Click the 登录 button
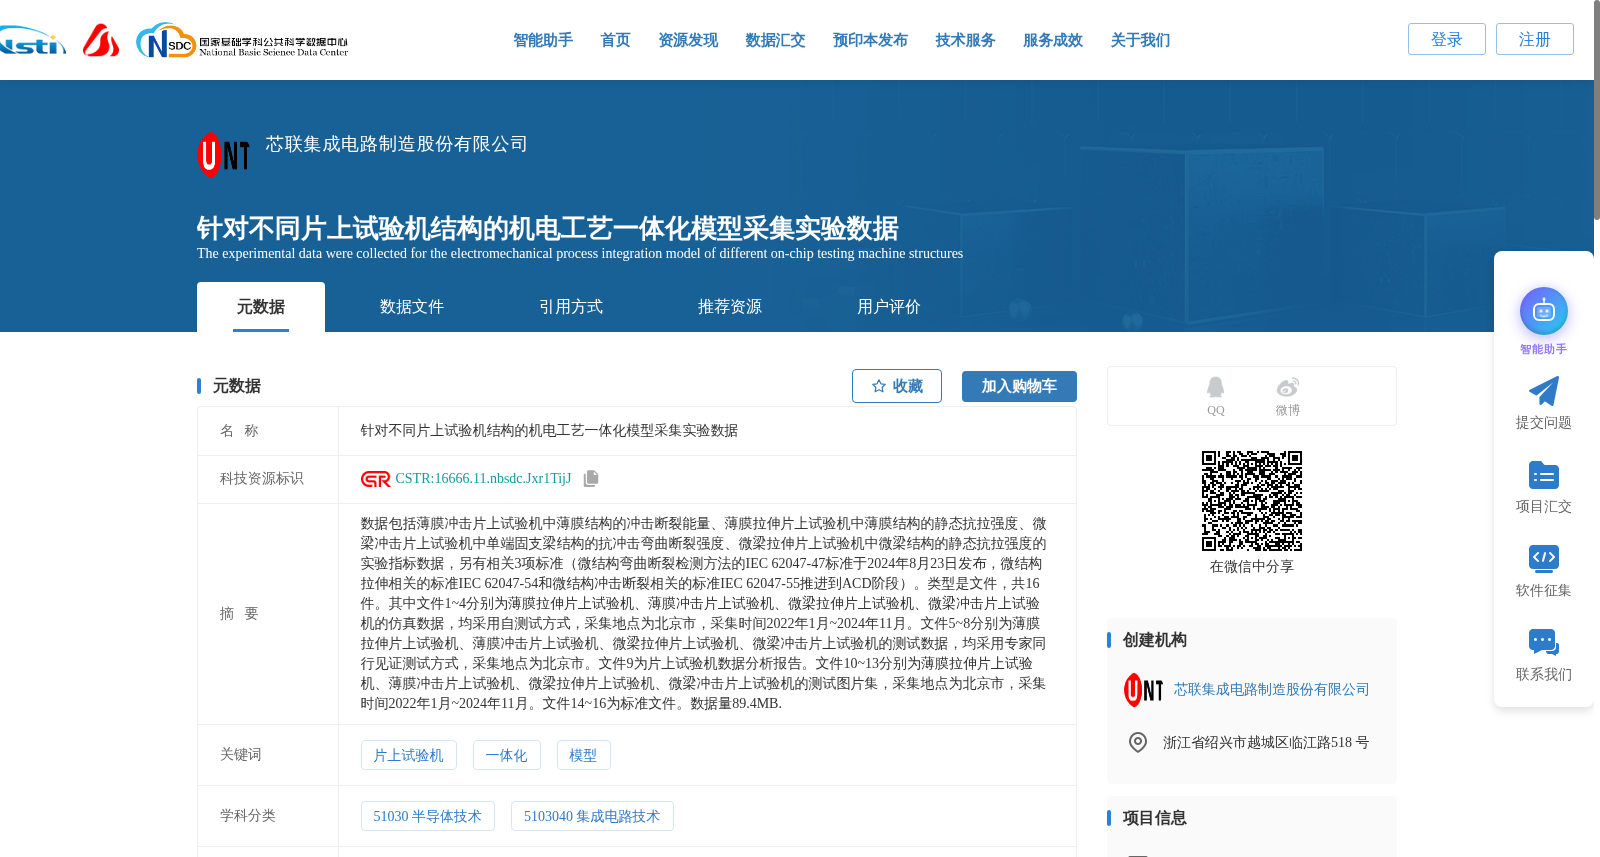The image size is (1600, 857). 1447,39
